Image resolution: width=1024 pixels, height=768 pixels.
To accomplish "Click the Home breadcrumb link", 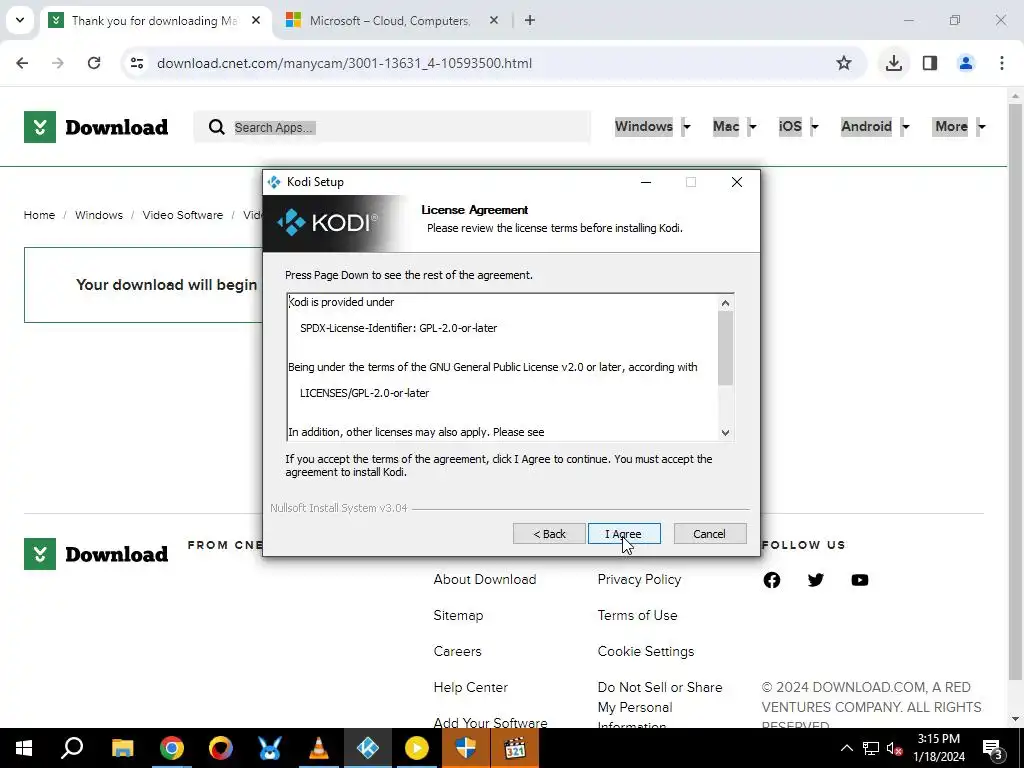I will coord(39,215).
